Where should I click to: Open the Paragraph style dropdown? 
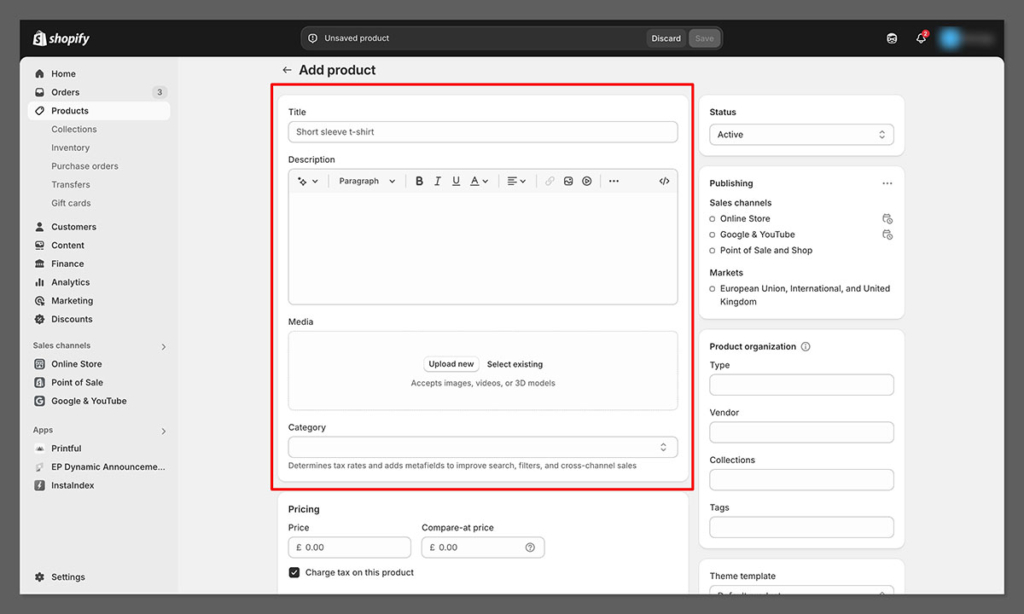(368, 181)
